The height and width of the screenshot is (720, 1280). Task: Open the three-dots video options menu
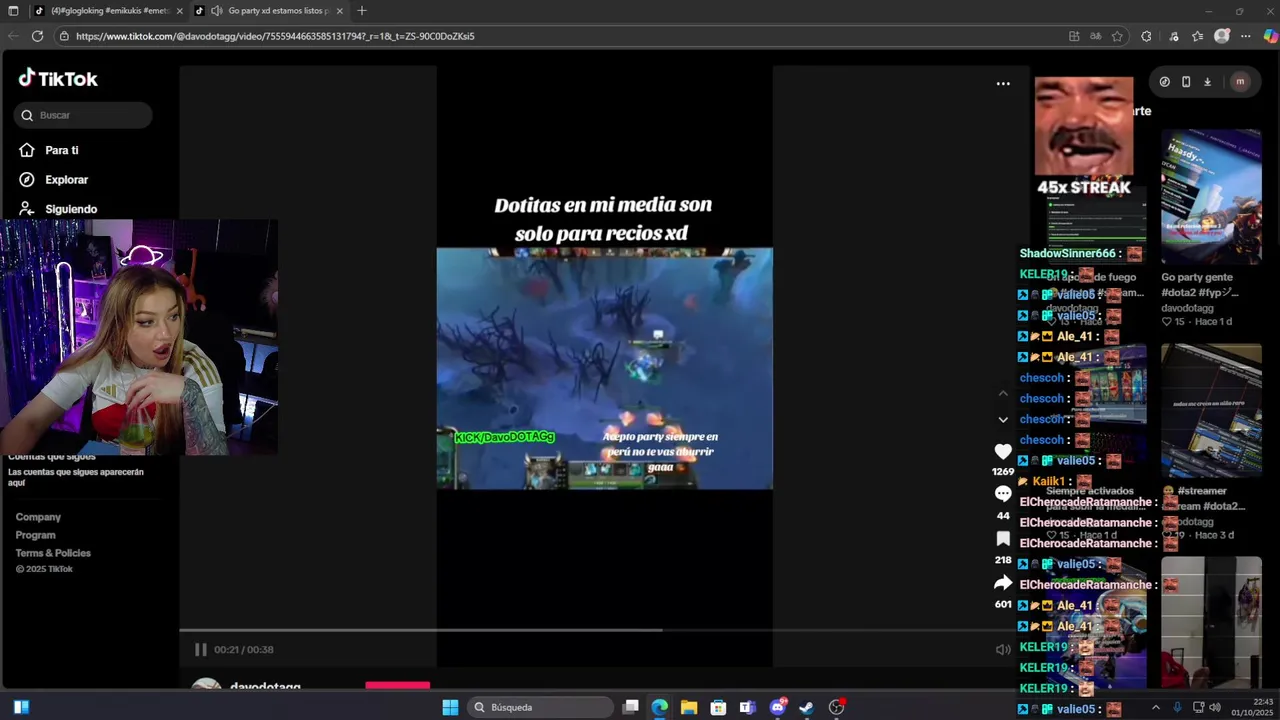[1003, 83]
